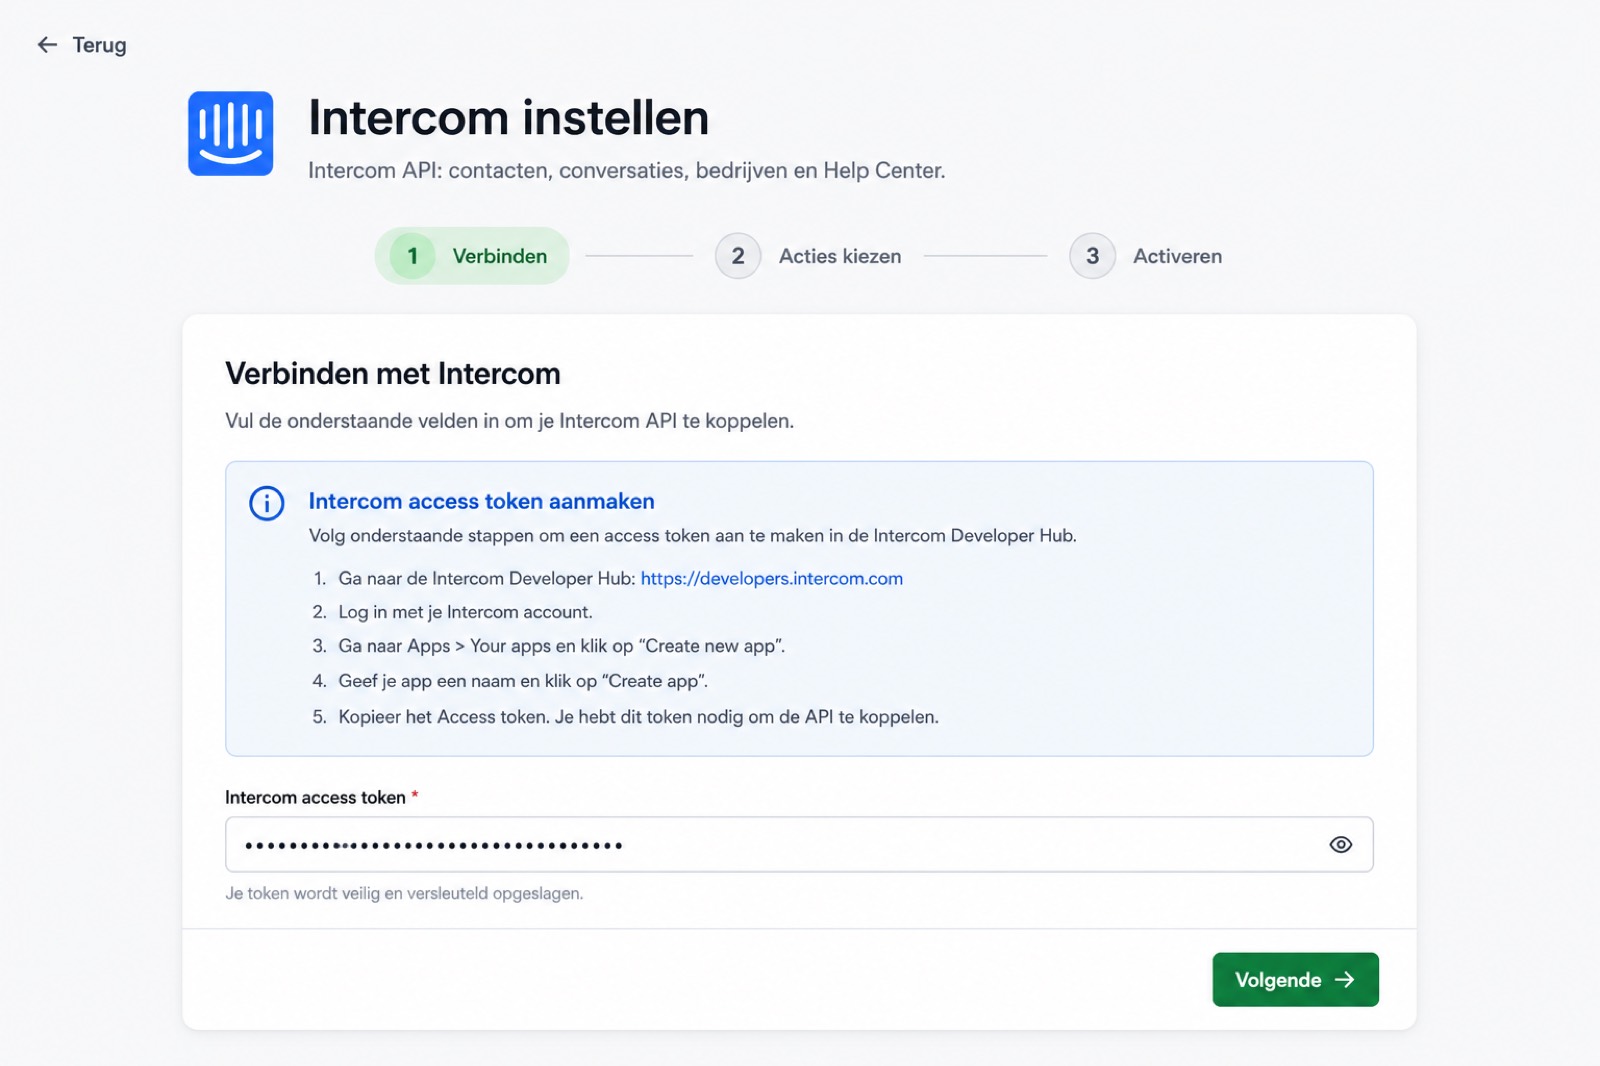Select step 2 Acties kiezen
This screenshot has height=1066, width=1600.
click(x=809, y=256)
